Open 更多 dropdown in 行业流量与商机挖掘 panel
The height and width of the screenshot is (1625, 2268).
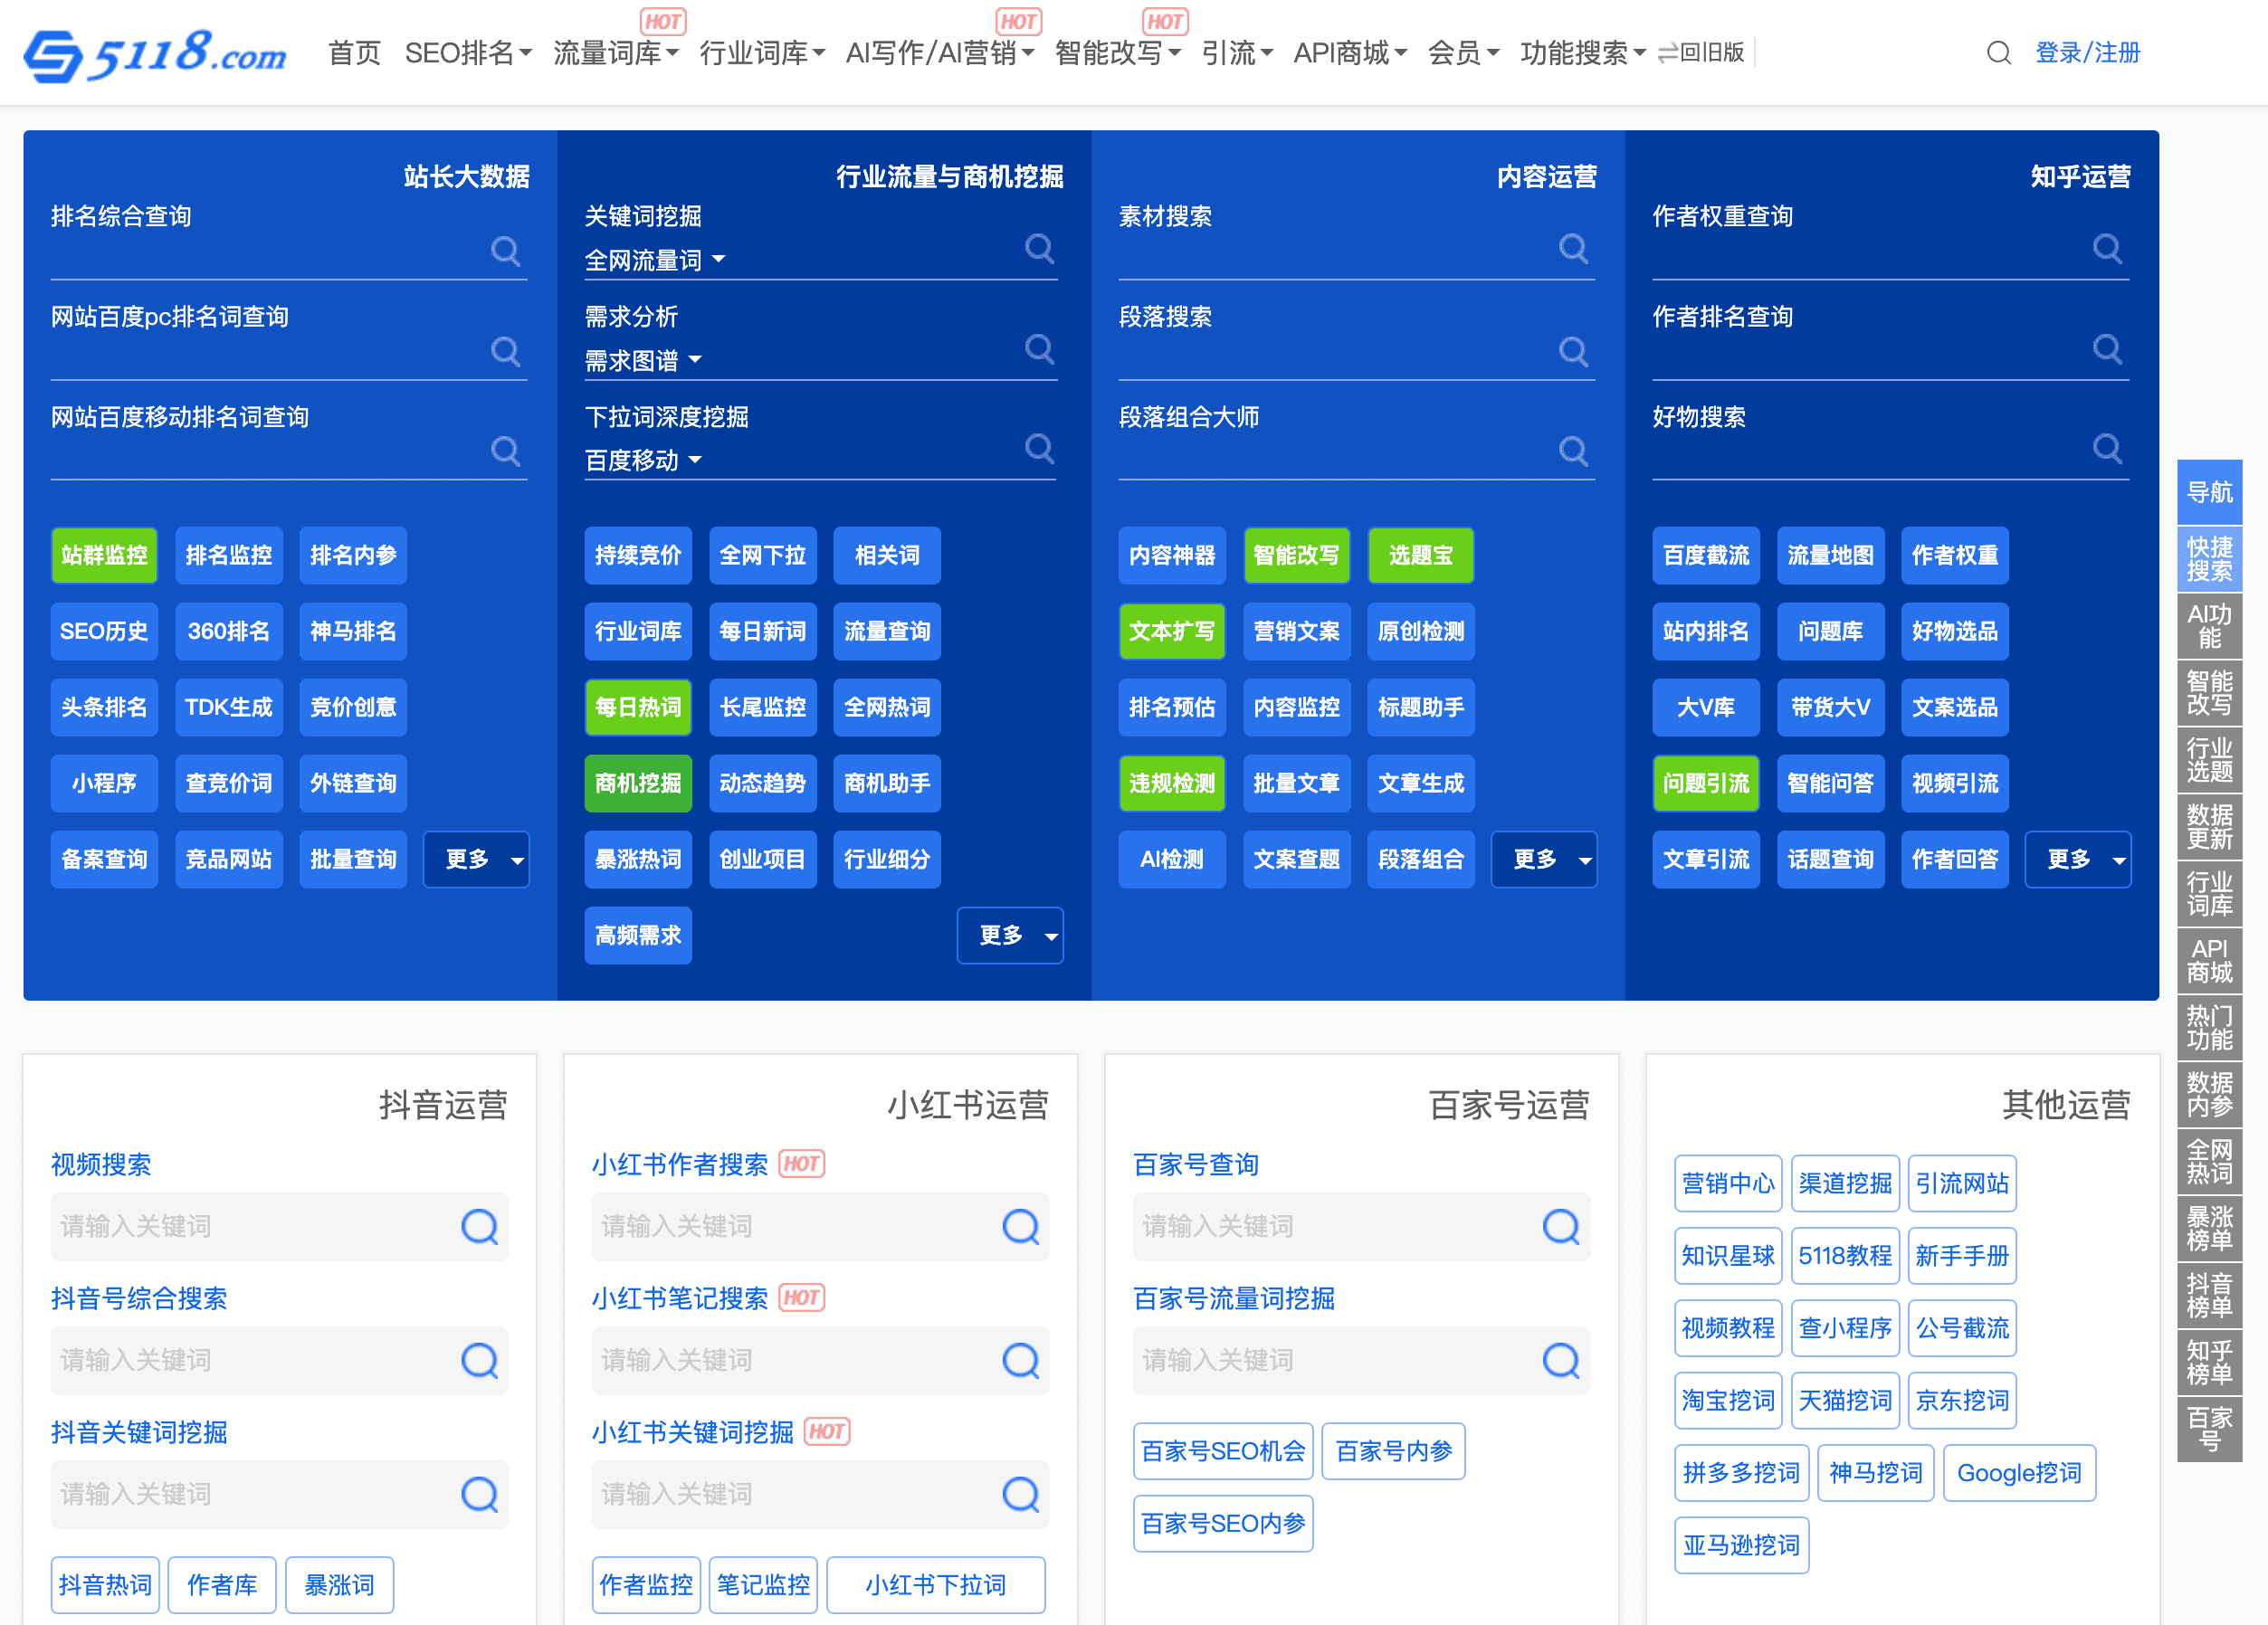coord(1010,935)
